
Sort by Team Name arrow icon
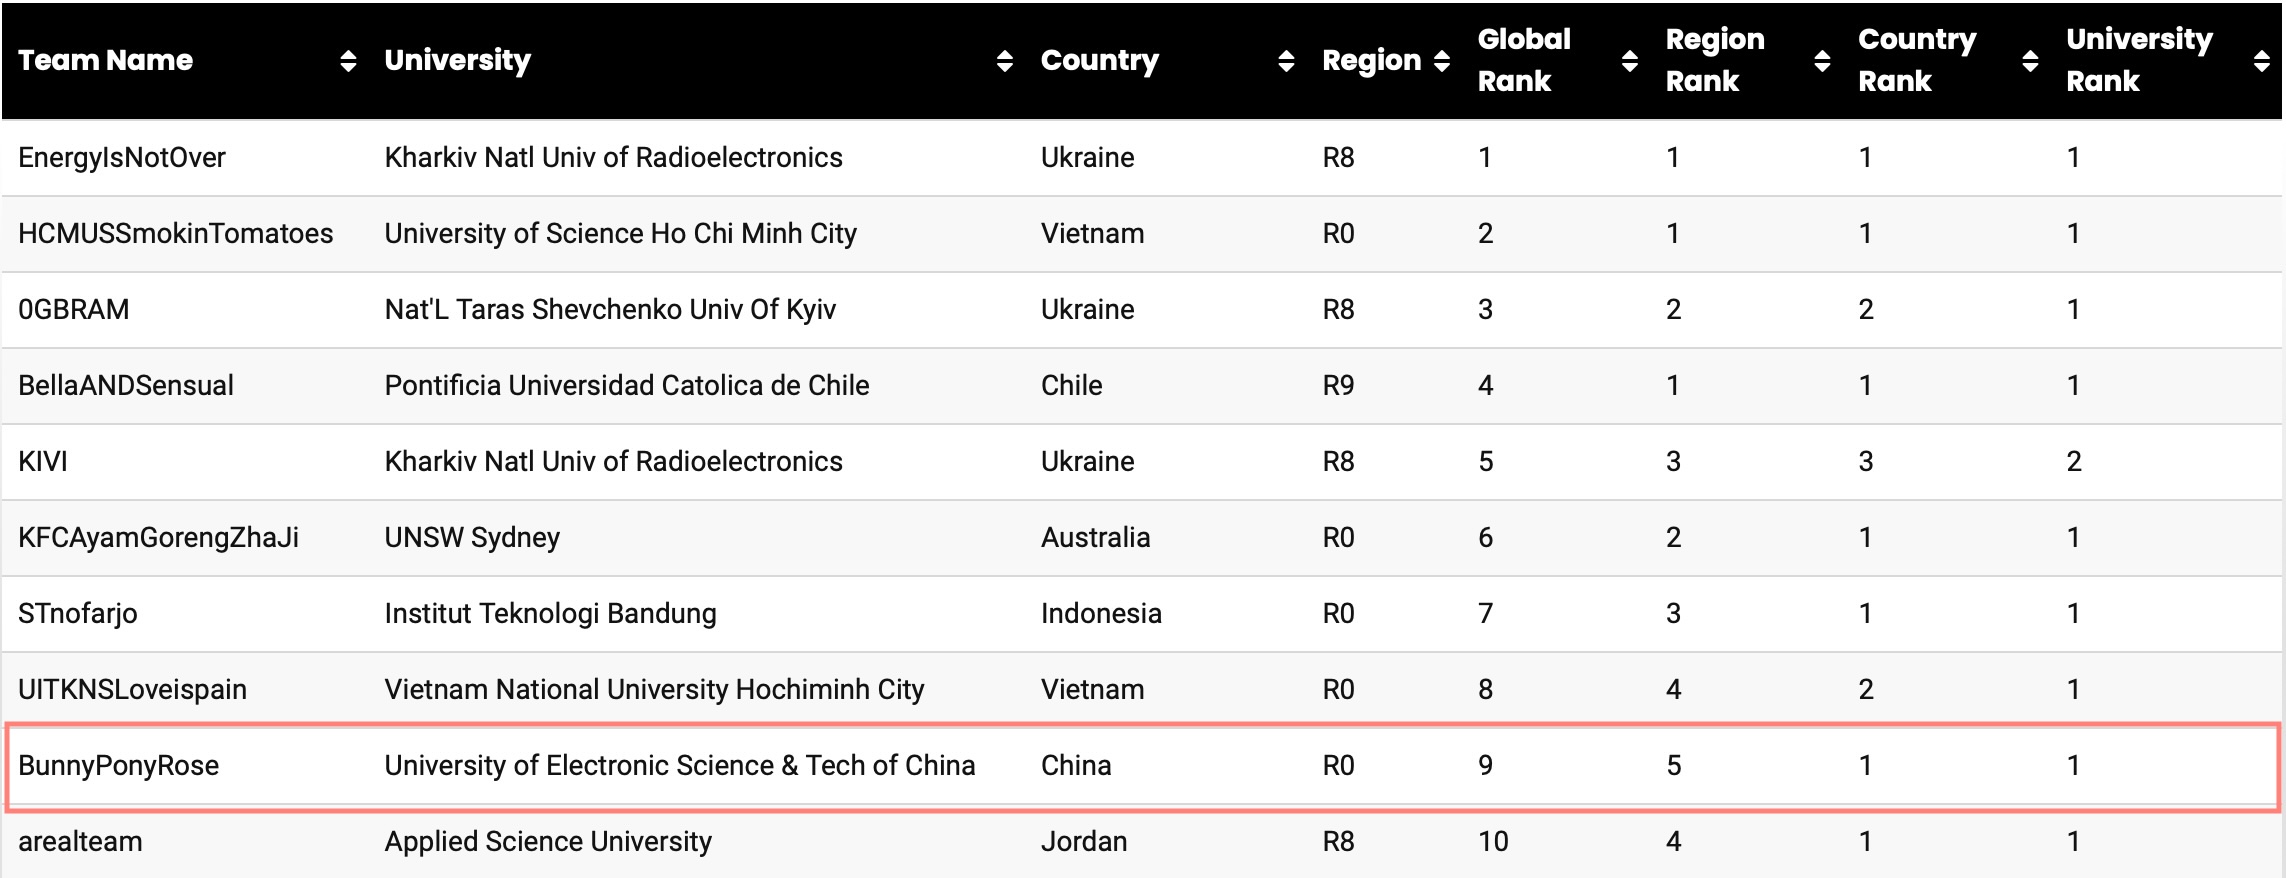pyautogui.click(x=348, y=61)
